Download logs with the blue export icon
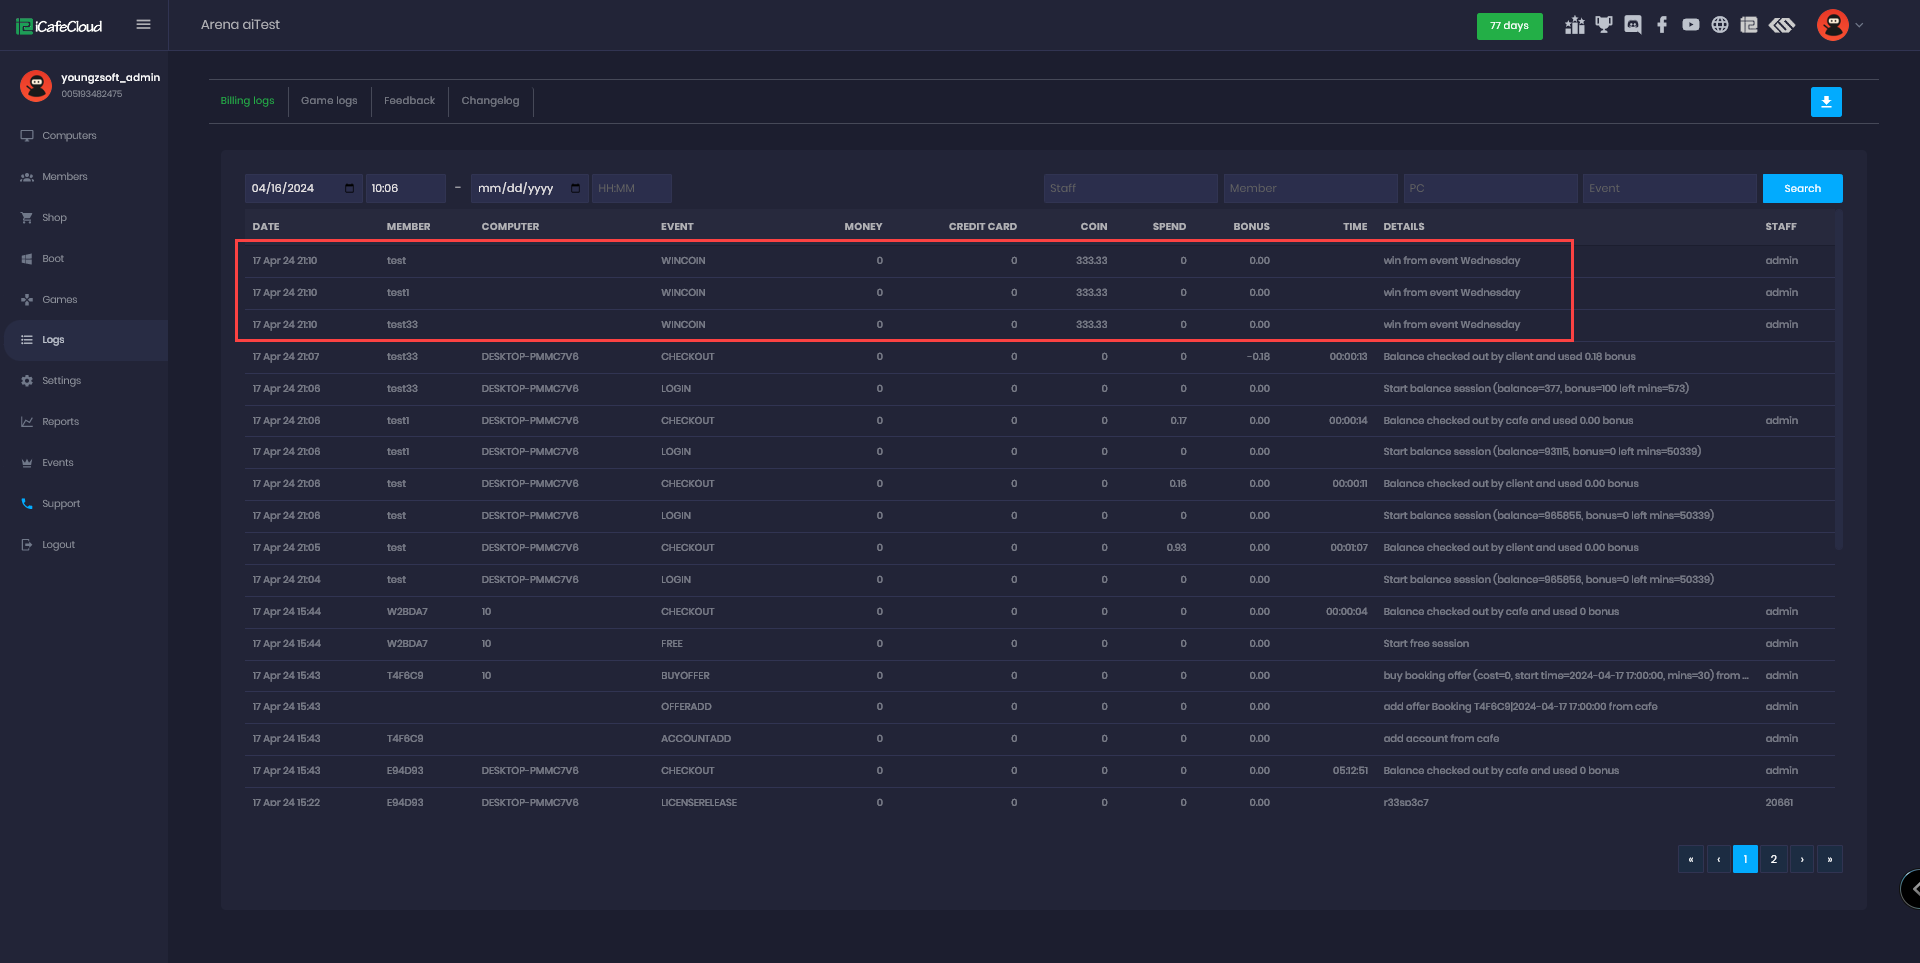This screenshot has width=1920, height=963. coord(1825,102)
